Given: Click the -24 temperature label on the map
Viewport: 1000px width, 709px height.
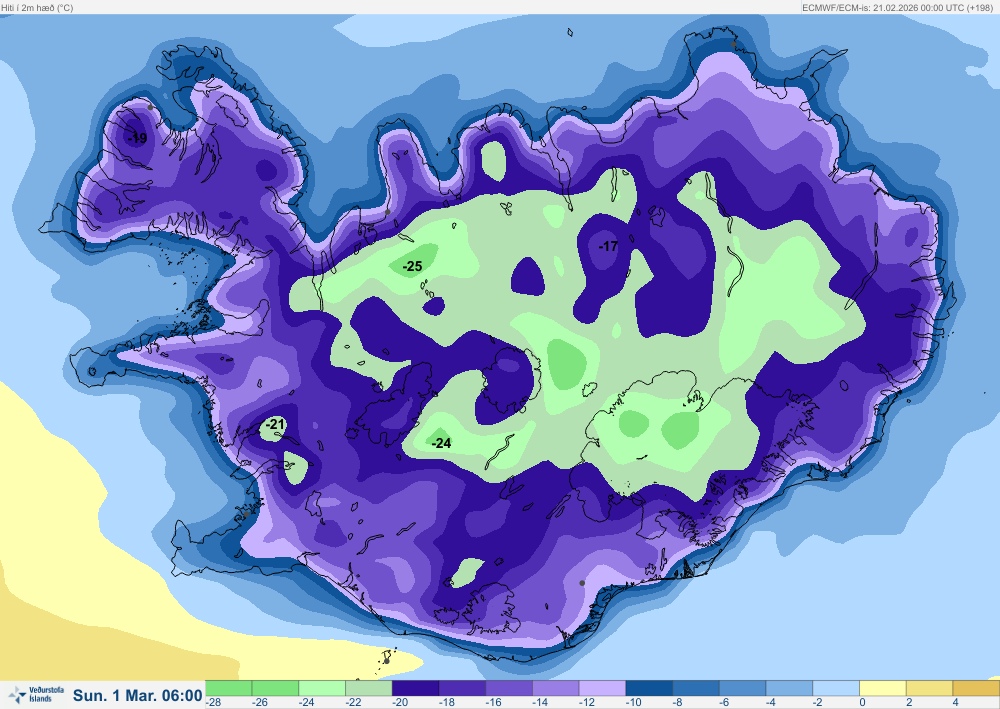Looking at the screenshot, I should 441,443.
